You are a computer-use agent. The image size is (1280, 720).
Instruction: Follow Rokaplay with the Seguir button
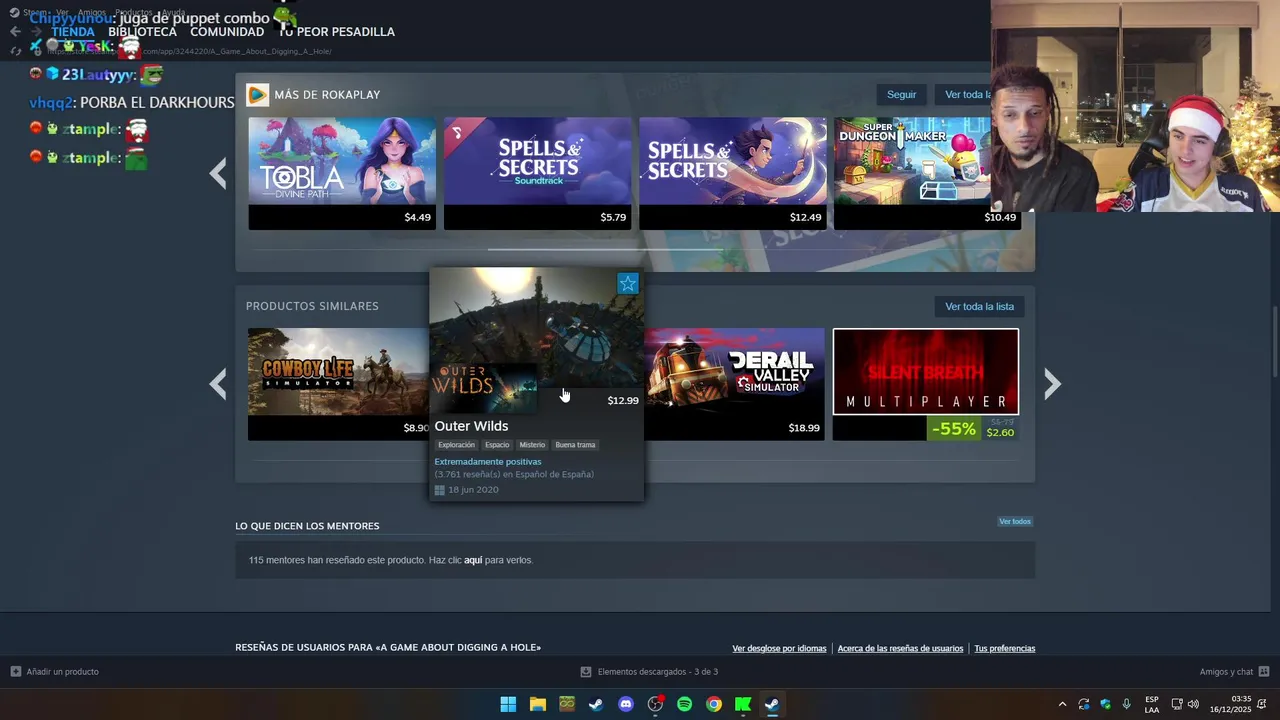click(901, 94)
